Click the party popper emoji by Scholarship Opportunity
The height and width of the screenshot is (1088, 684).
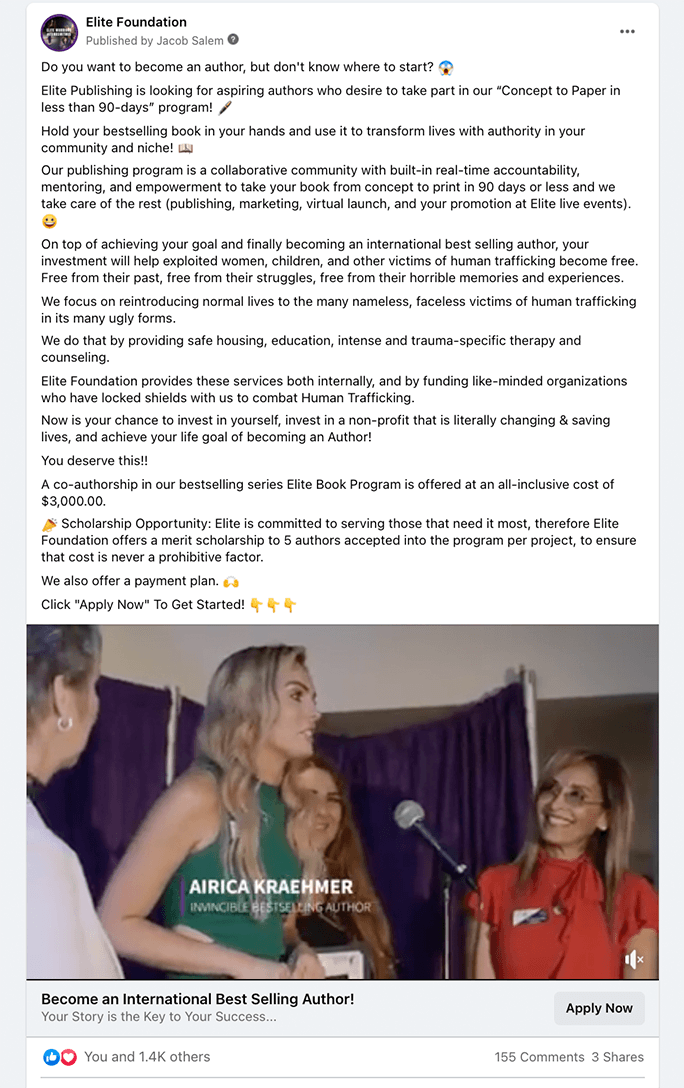49,524
